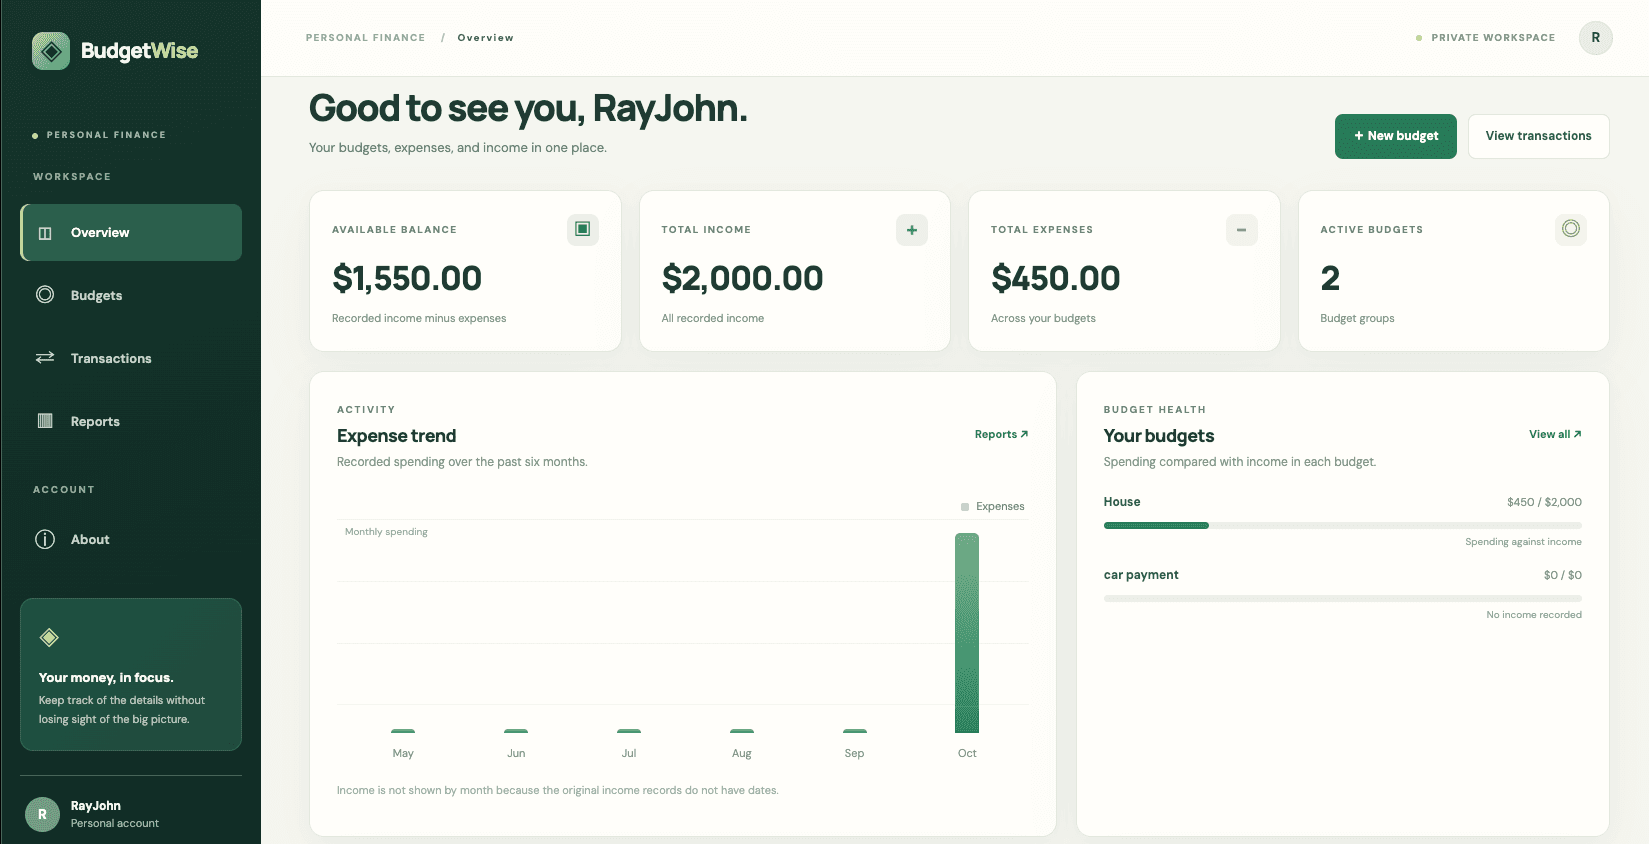Click the $450 / $2,000 House amount
Viewport: 1649px width, 844px height.
click(x=1544, y=502)
